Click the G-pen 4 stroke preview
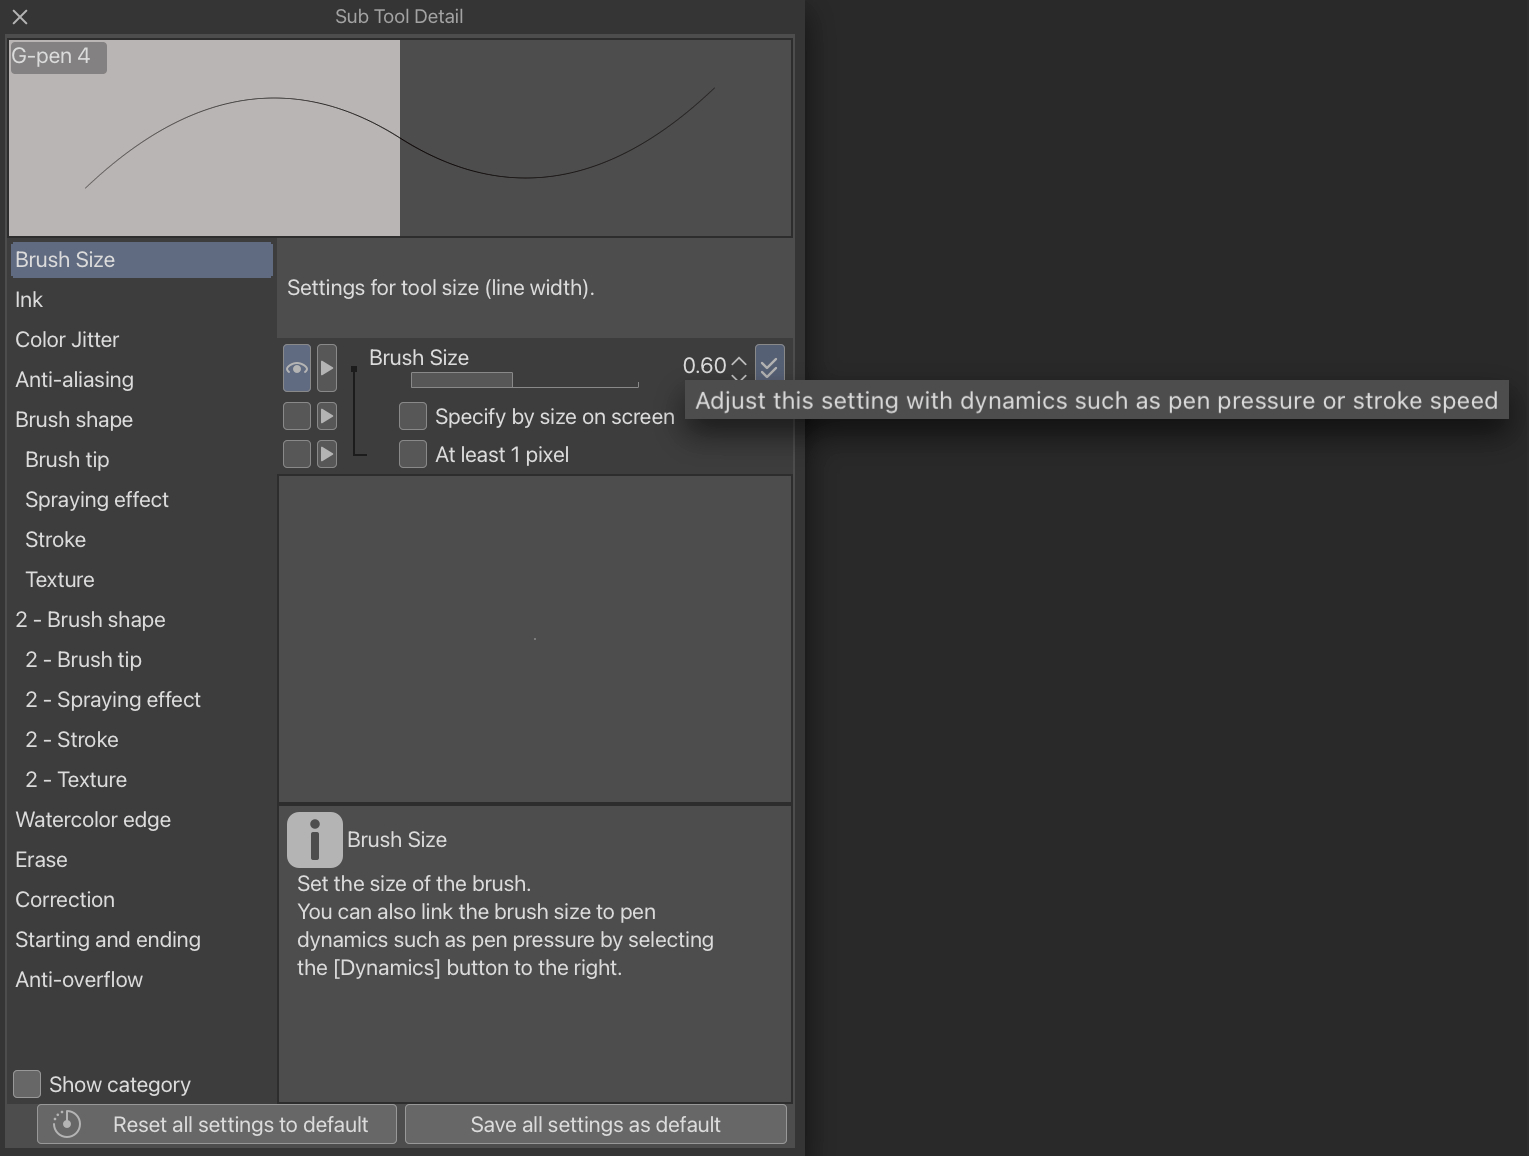Screen dimensions: 1529x1156 pyautogui.click(x=400, y=138)
